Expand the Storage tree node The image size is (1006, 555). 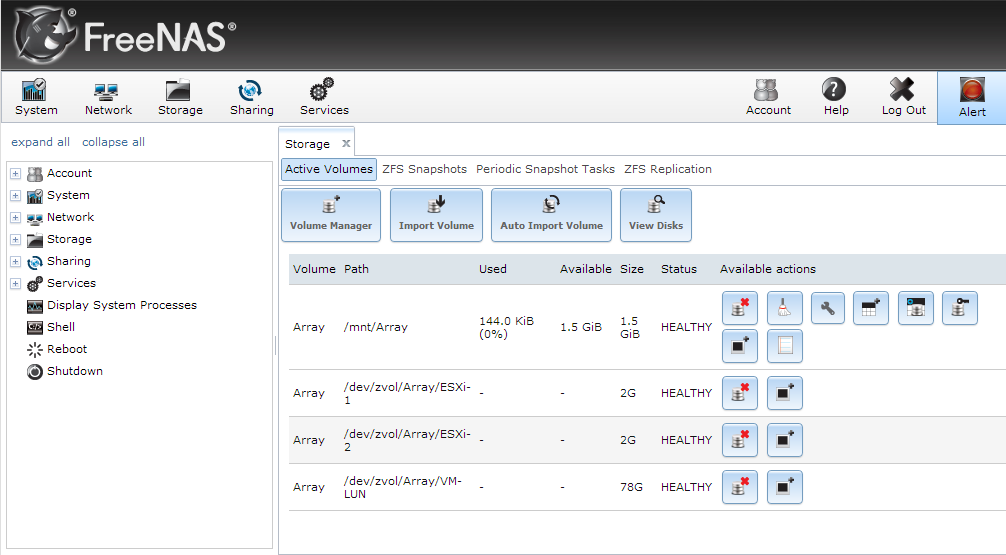point(15,239)
